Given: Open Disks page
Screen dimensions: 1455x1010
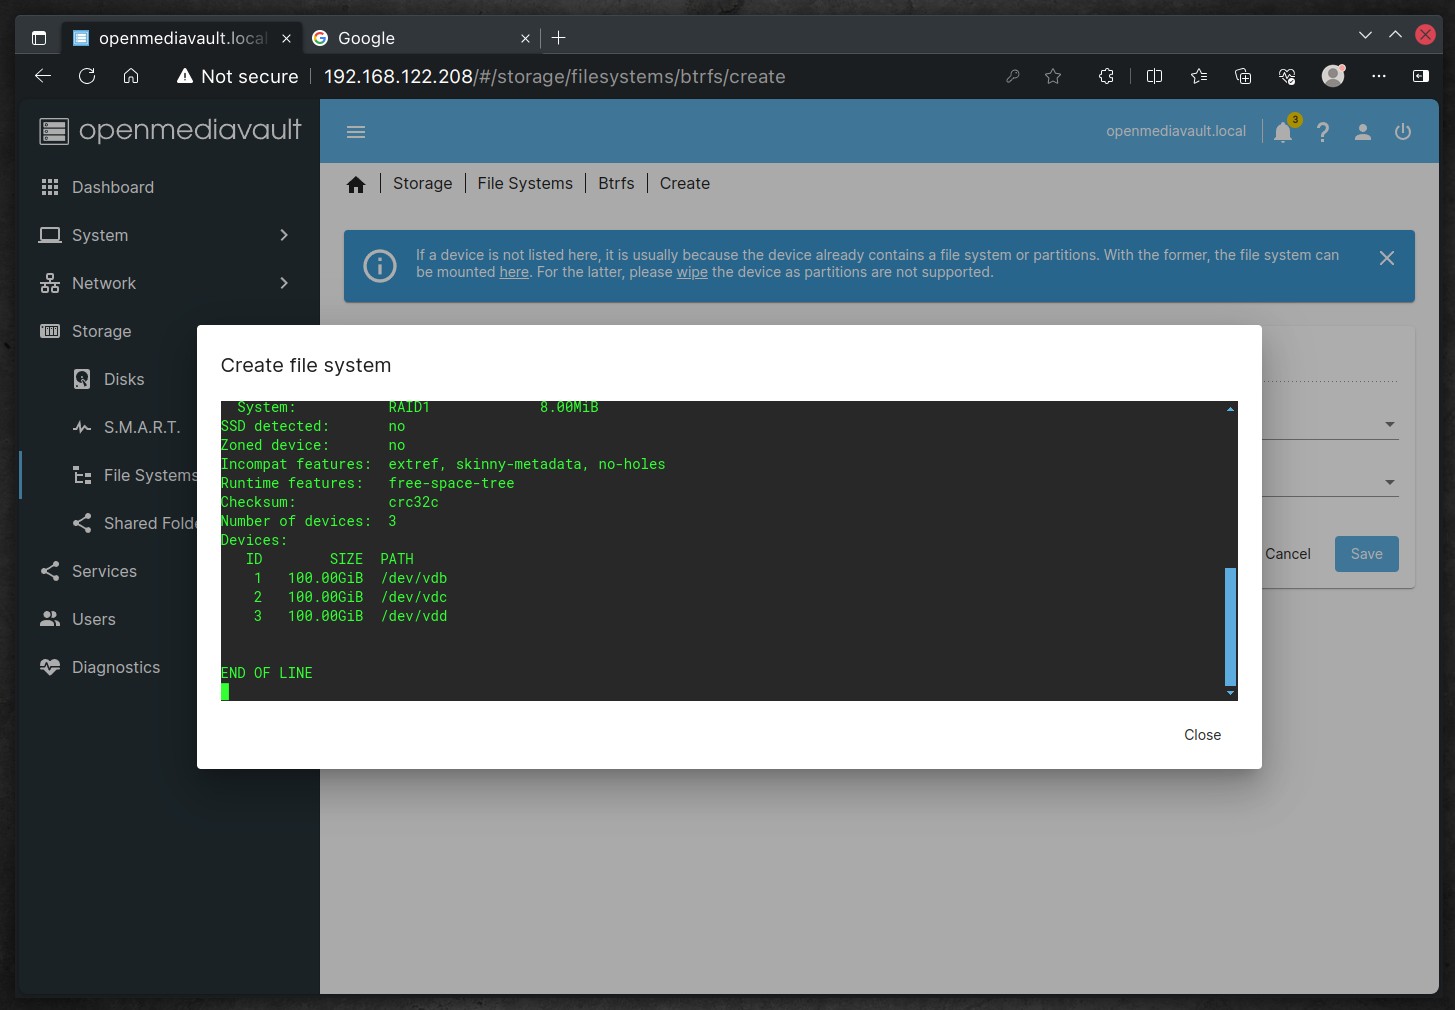Looking at the screenshot, I should pyautogui.click(x=124, y=379).
